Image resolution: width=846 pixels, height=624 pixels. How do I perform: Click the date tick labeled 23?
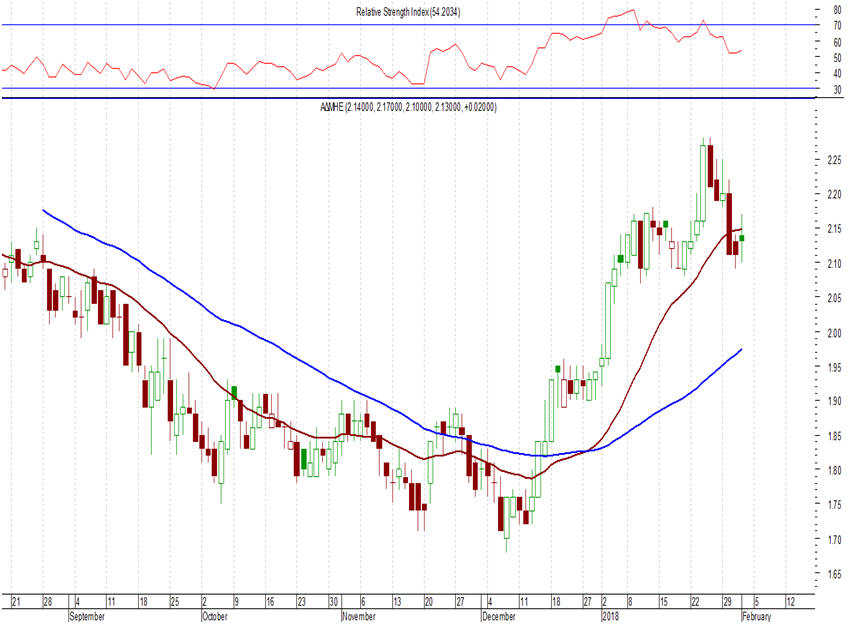(x=302, y=602)
